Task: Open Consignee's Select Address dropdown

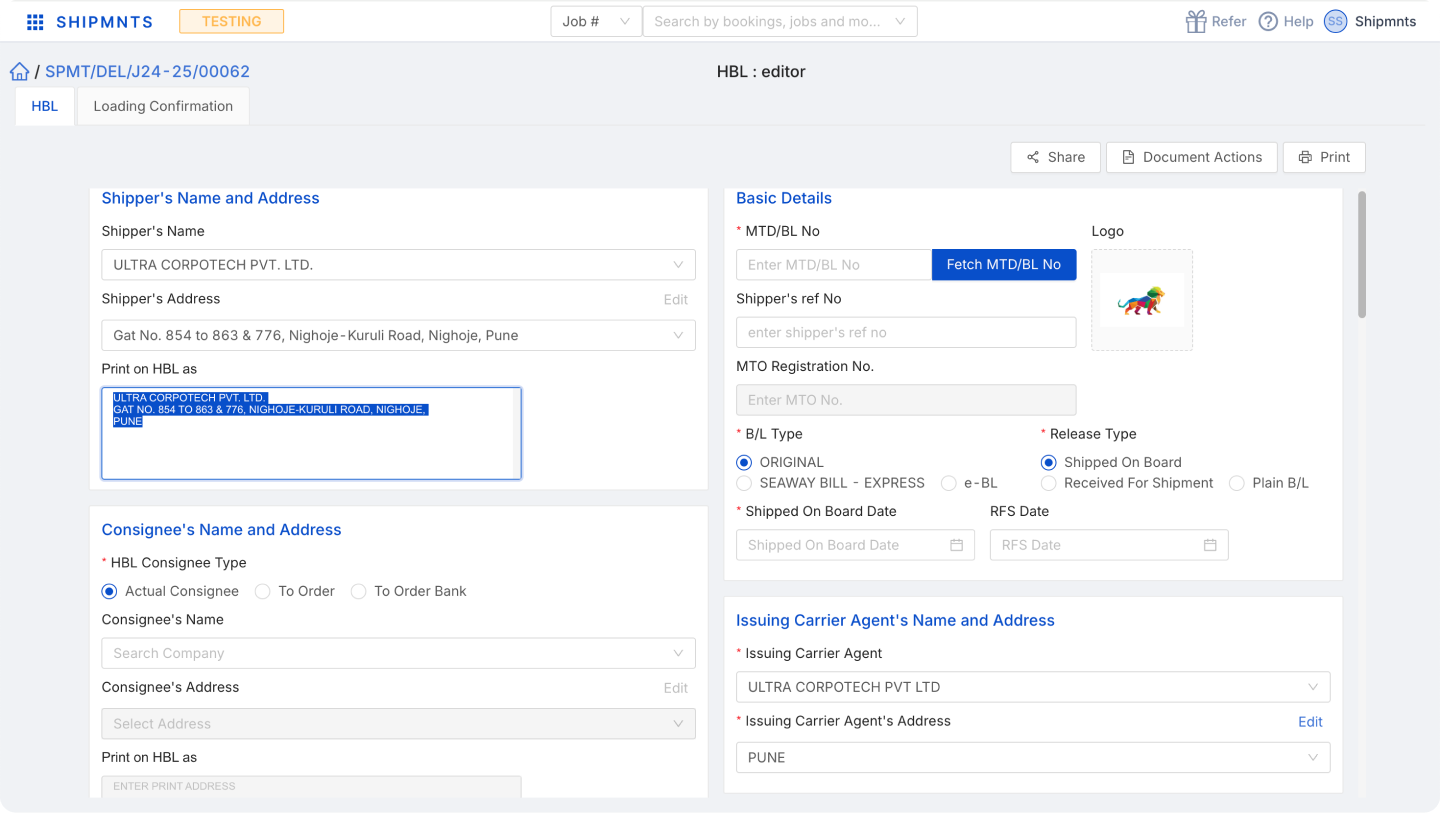Action: 398,723
